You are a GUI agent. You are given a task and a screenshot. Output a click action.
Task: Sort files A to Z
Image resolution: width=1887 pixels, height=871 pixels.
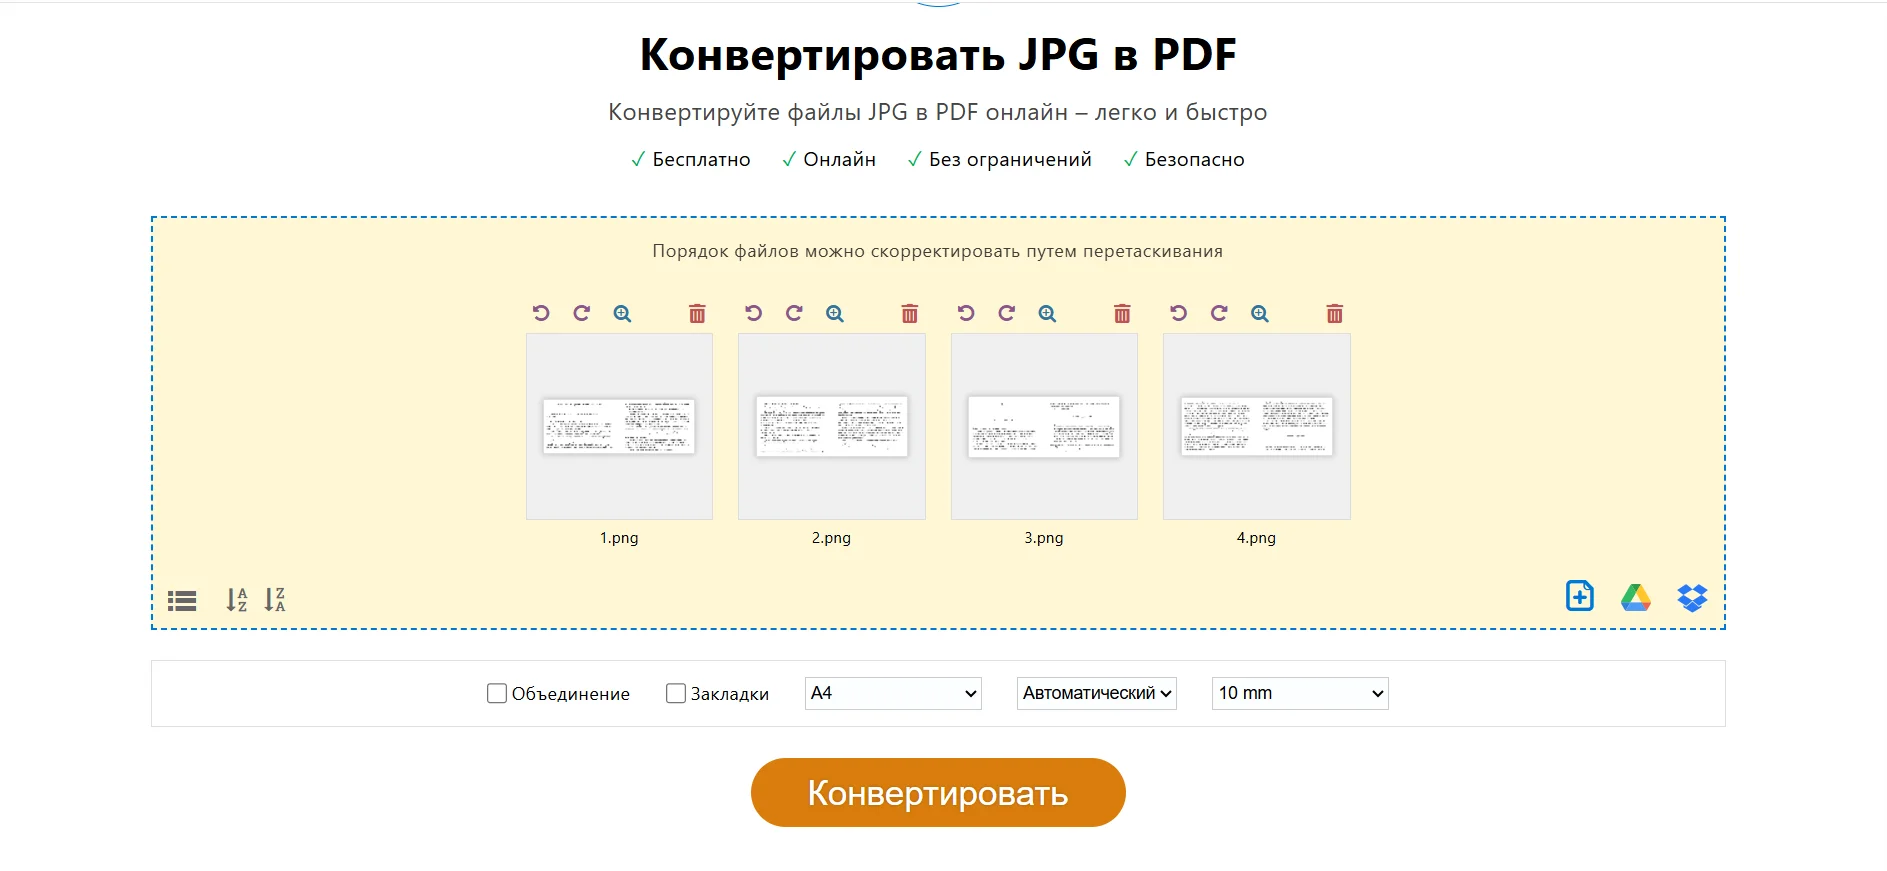click(x=236, y=599)
